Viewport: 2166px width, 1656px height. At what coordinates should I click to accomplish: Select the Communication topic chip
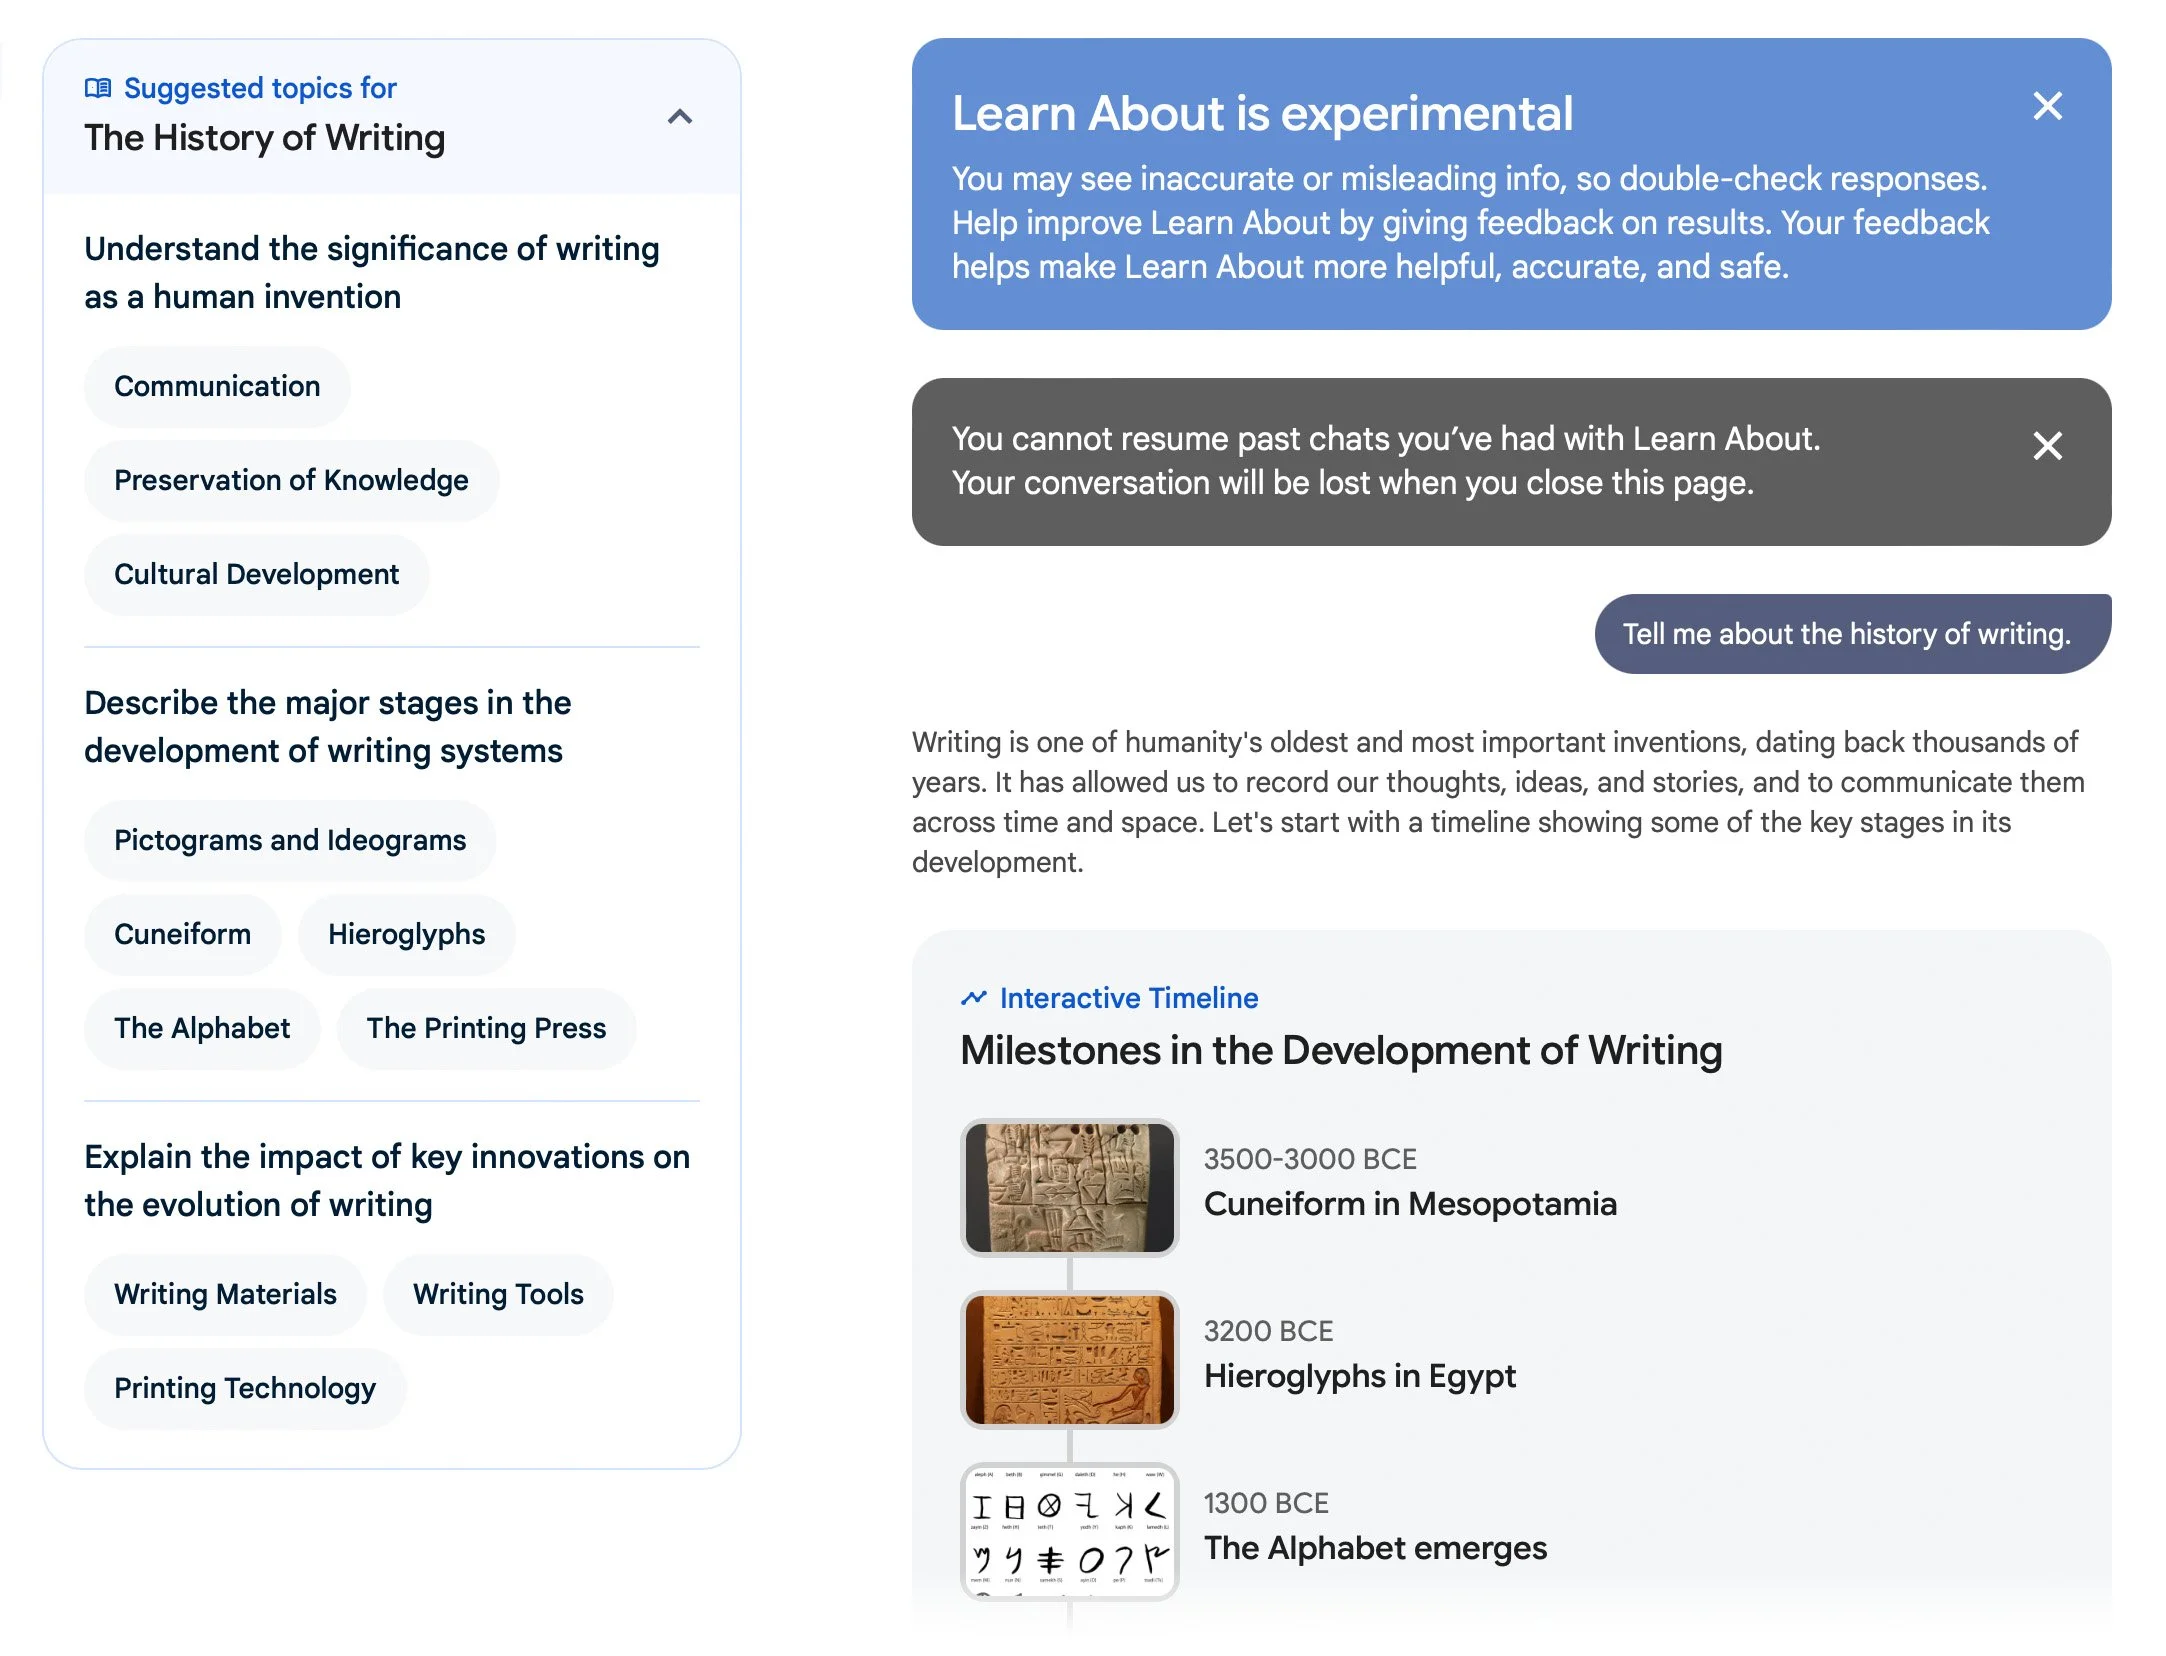pos(217,387)
